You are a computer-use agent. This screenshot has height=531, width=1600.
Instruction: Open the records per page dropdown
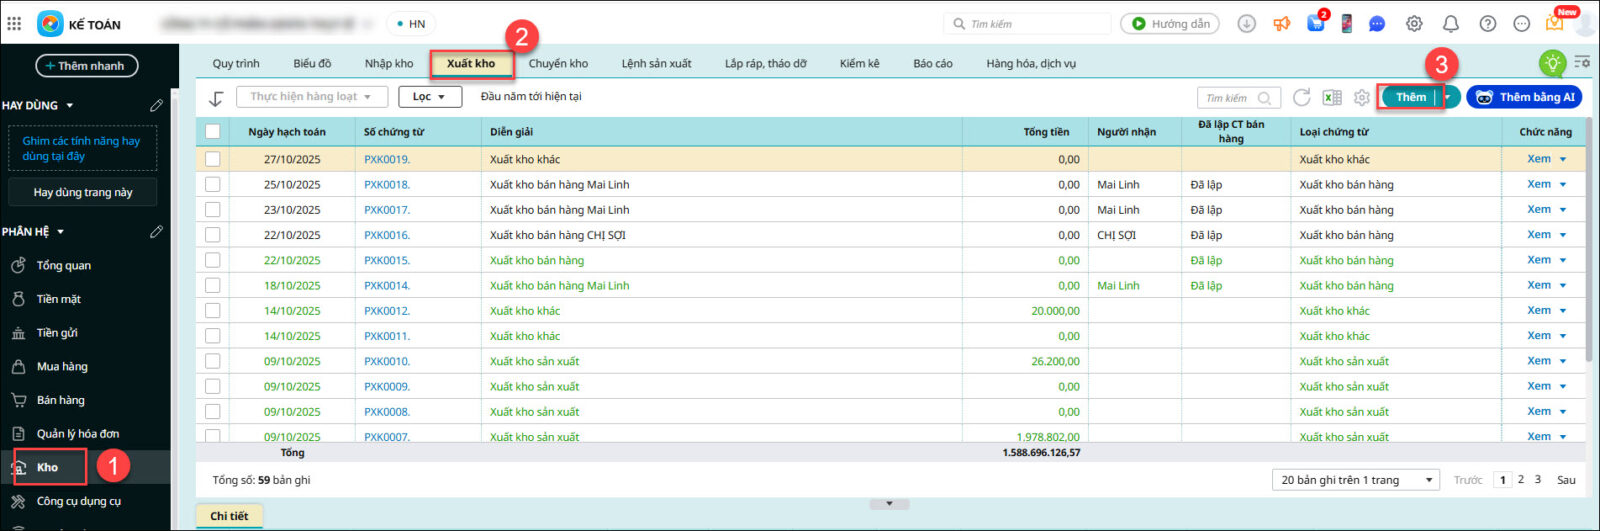pyautogui.click(x=1355, y=480)
